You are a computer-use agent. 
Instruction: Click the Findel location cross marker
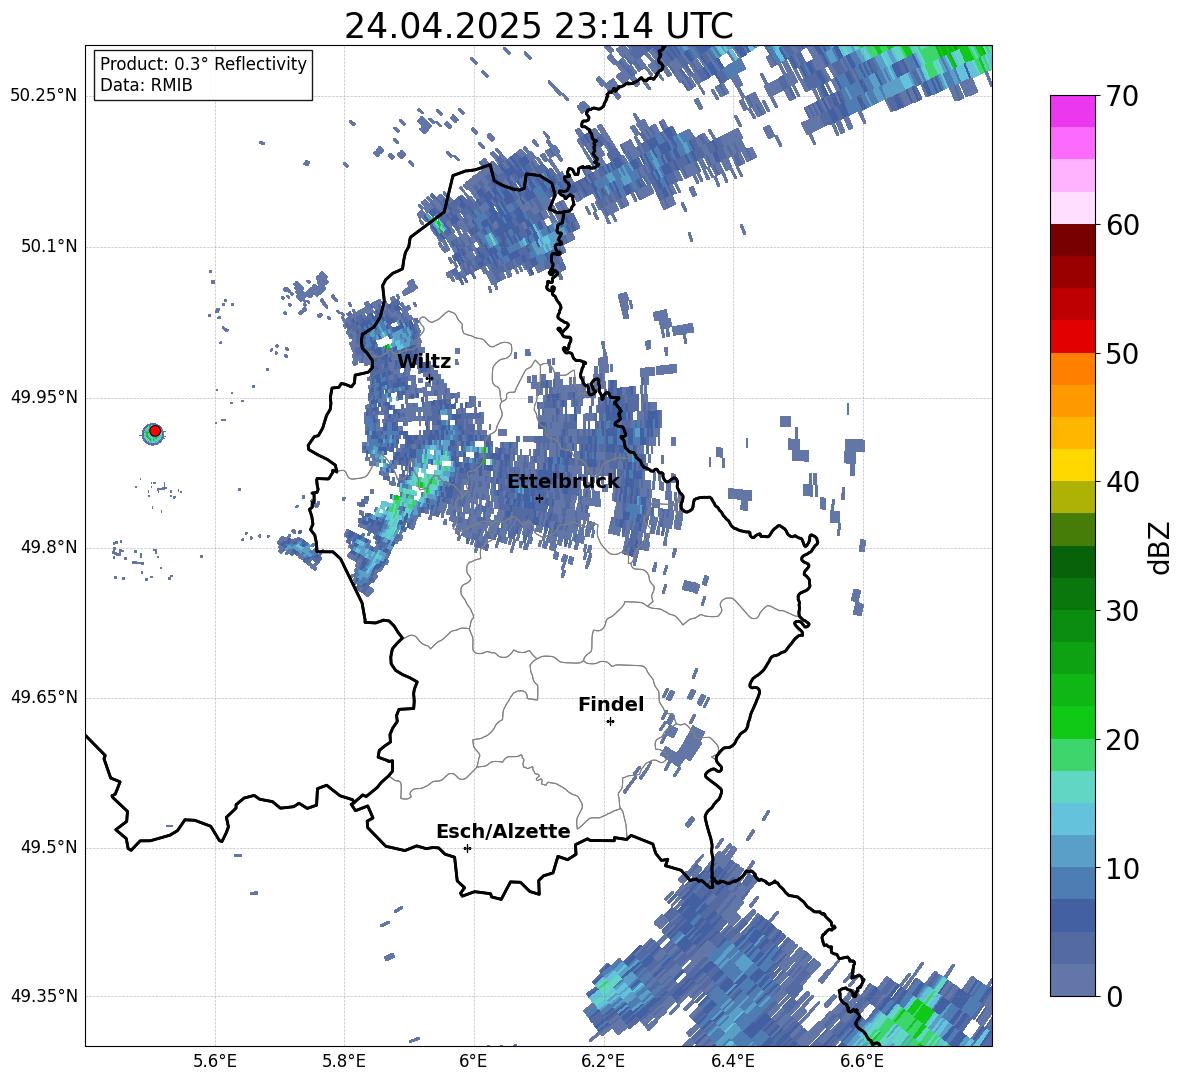(x=610, y=722)
